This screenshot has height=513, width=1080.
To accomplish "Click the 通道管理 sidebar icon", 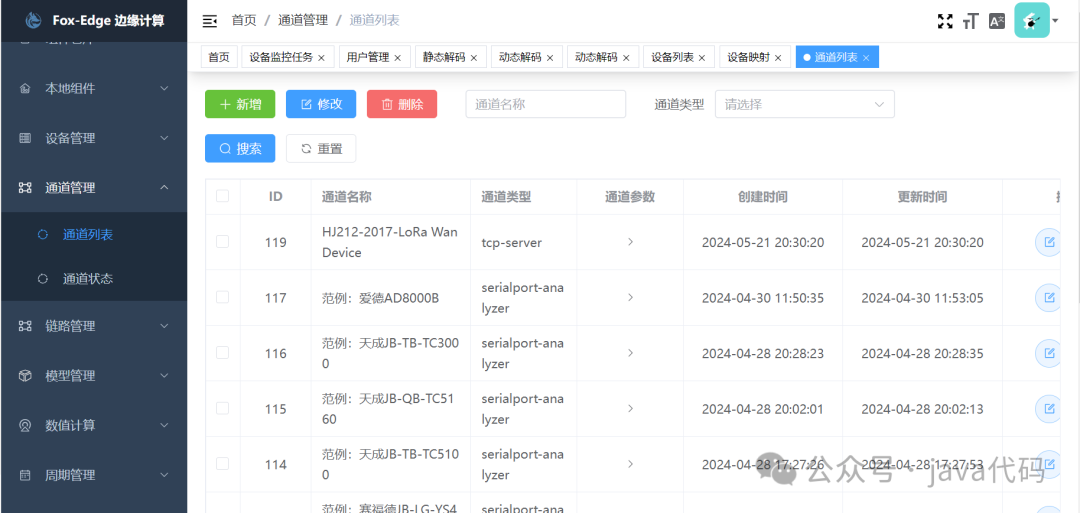I will pos(25,188).
